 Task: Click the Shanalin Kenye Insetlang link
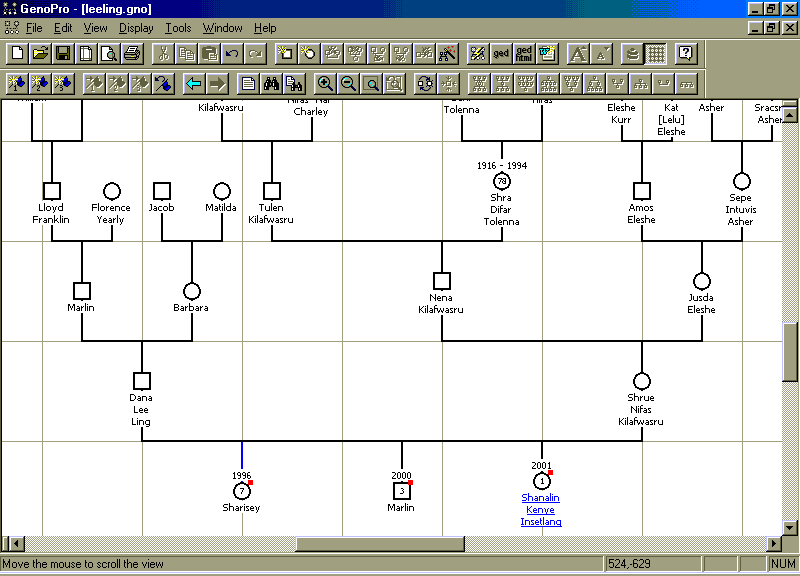[541, 509]
